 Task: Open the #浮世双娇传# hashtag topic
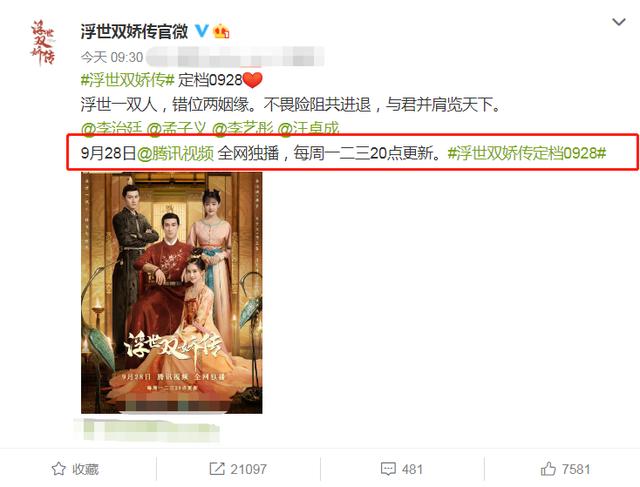[x=128, y=80]
